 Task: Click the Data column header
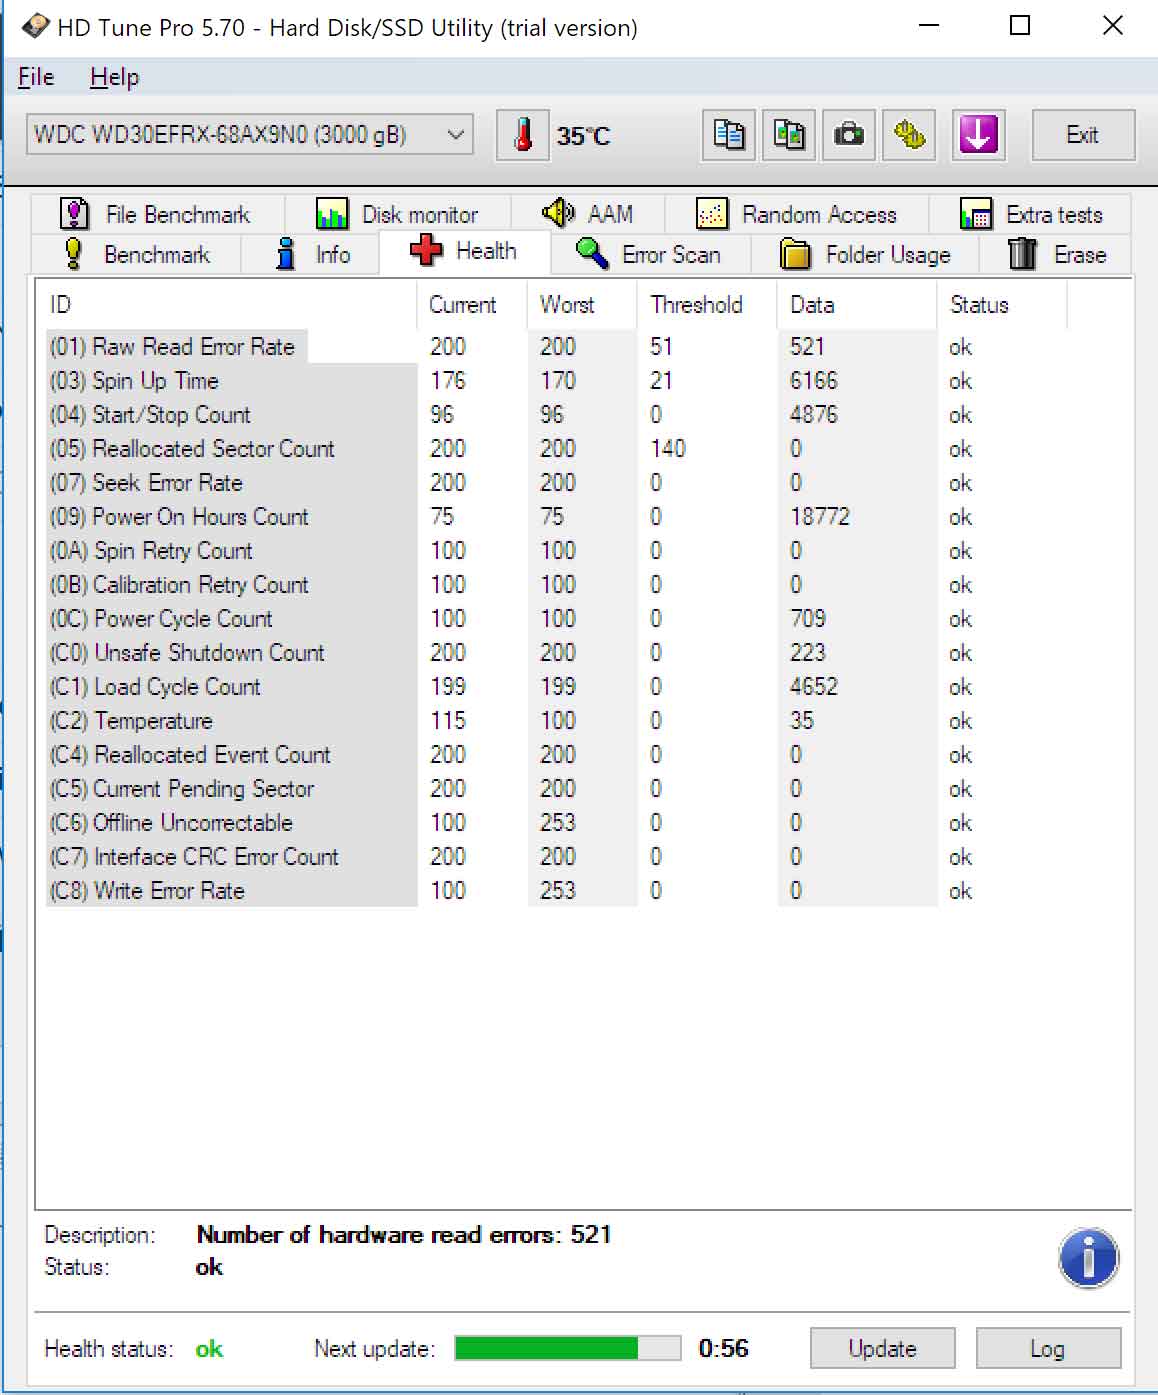point(857,305)
